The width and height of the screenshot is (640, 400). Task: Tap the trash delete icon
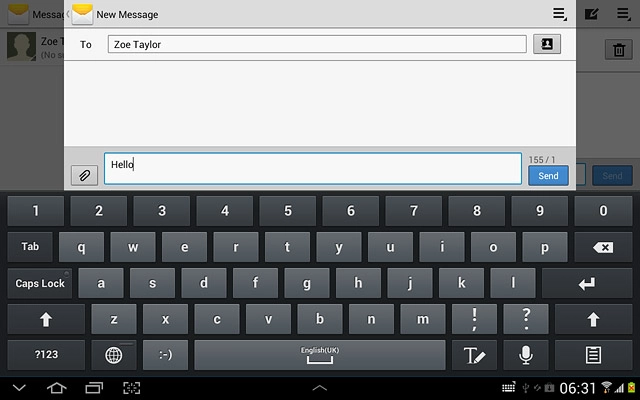tap(619, 49)
